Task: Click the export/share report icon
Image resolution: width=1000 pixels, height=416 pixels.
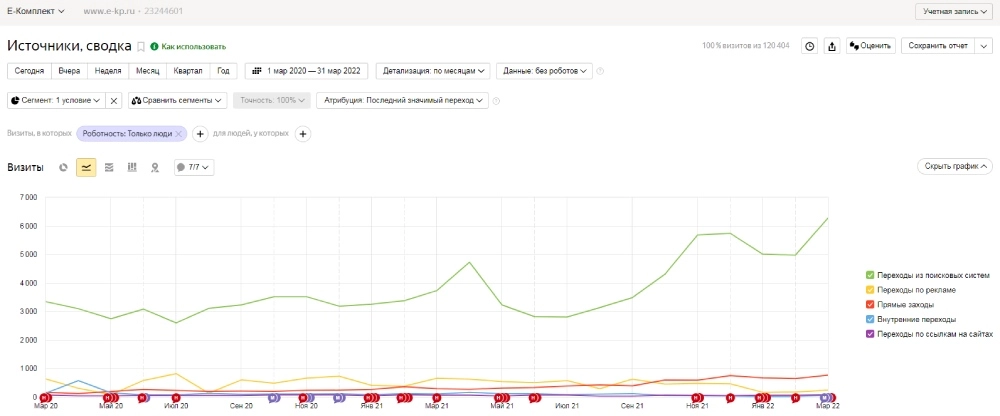Action: (x=832, y=46)
